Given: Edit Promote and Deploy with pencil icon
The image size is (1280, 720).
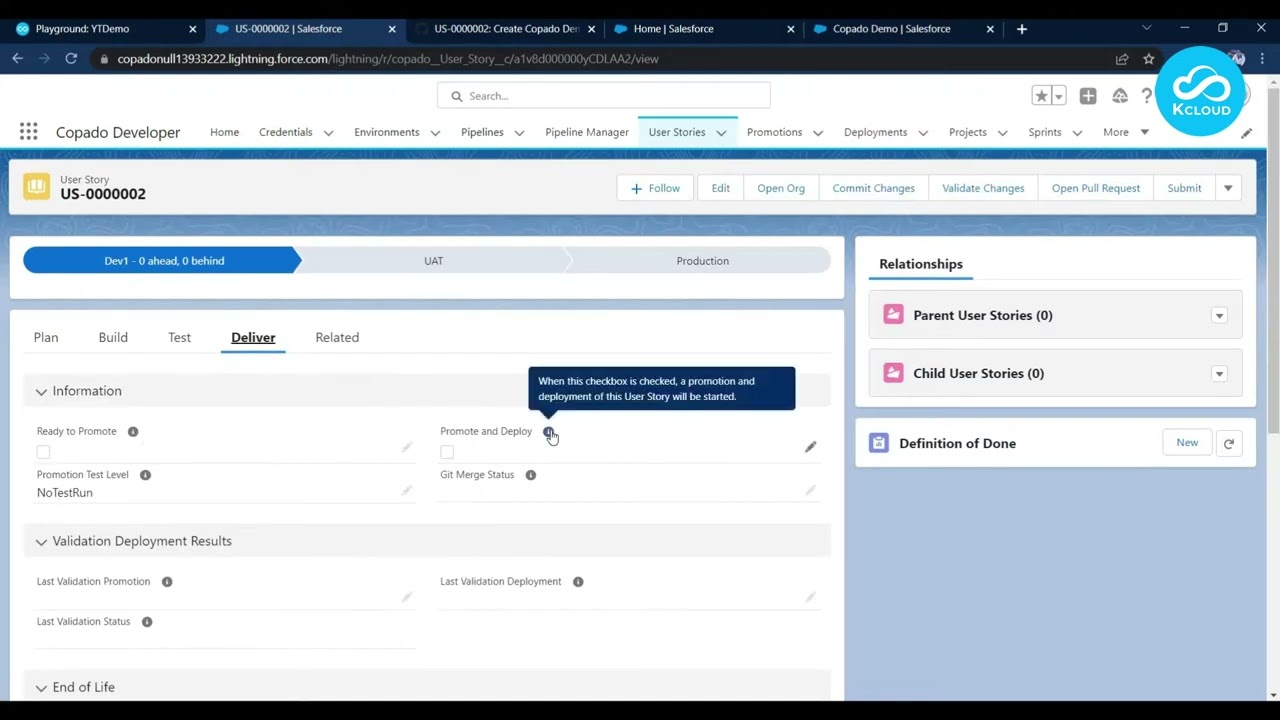Looking at the screenshot, I should point(810,447).
